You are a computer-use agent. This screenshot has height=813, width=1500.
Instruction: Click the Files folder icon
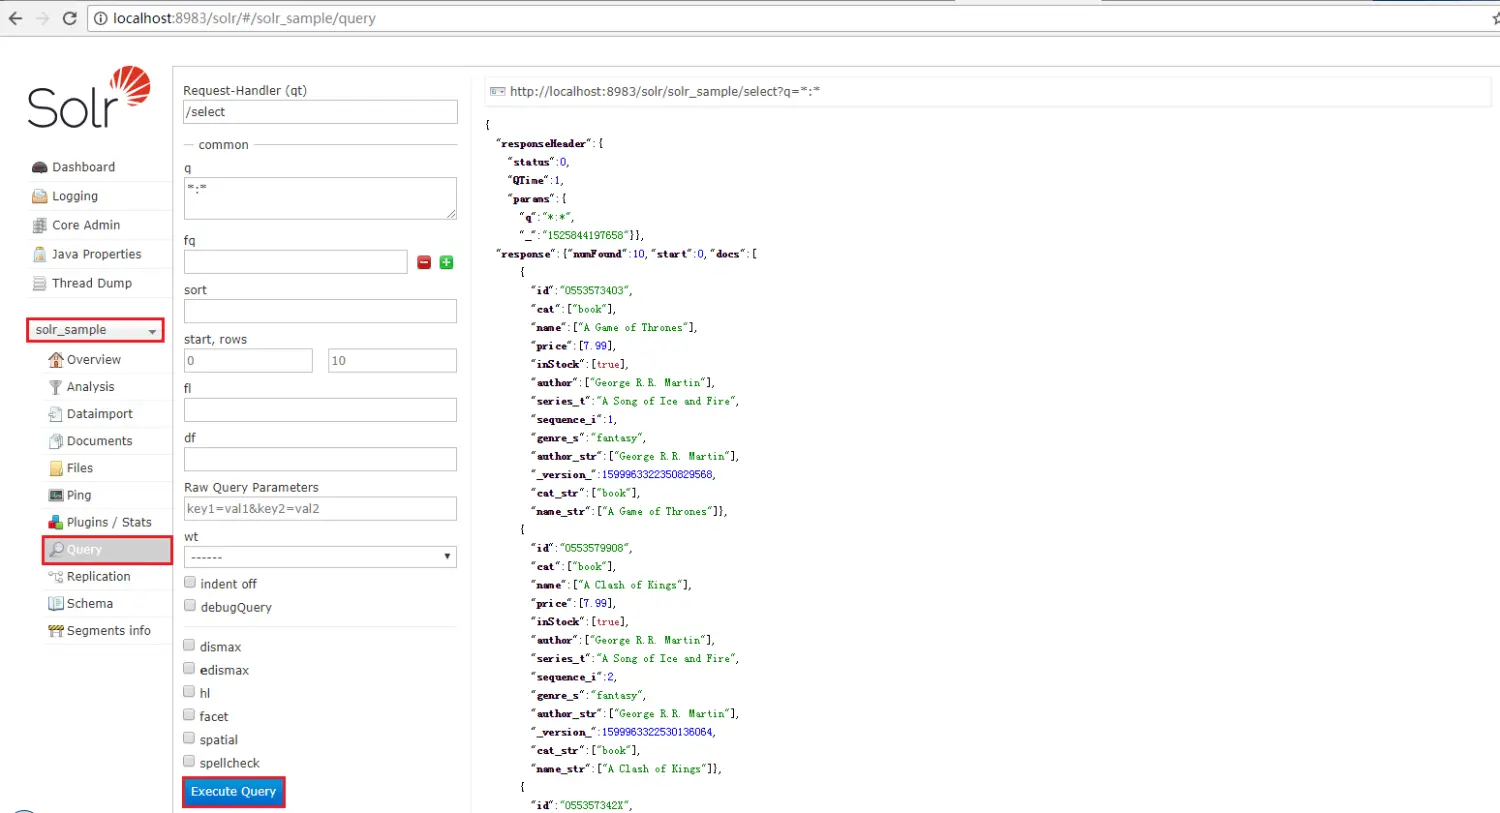pos(56,468)
